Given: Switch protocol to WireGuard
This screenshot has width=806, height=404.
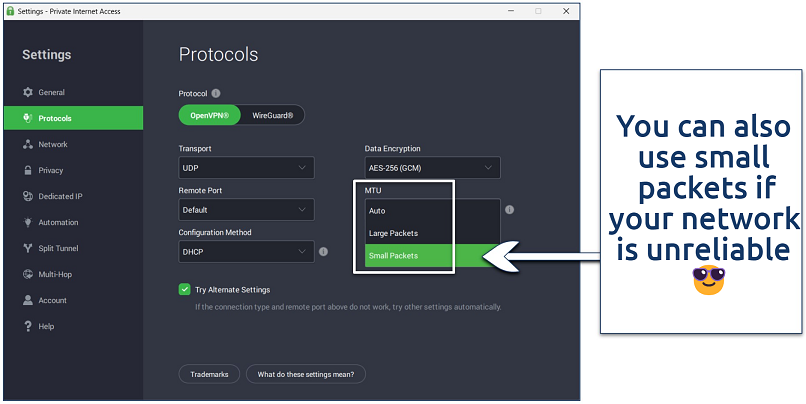Looking at the screenshot, I should tap(272, 116).
